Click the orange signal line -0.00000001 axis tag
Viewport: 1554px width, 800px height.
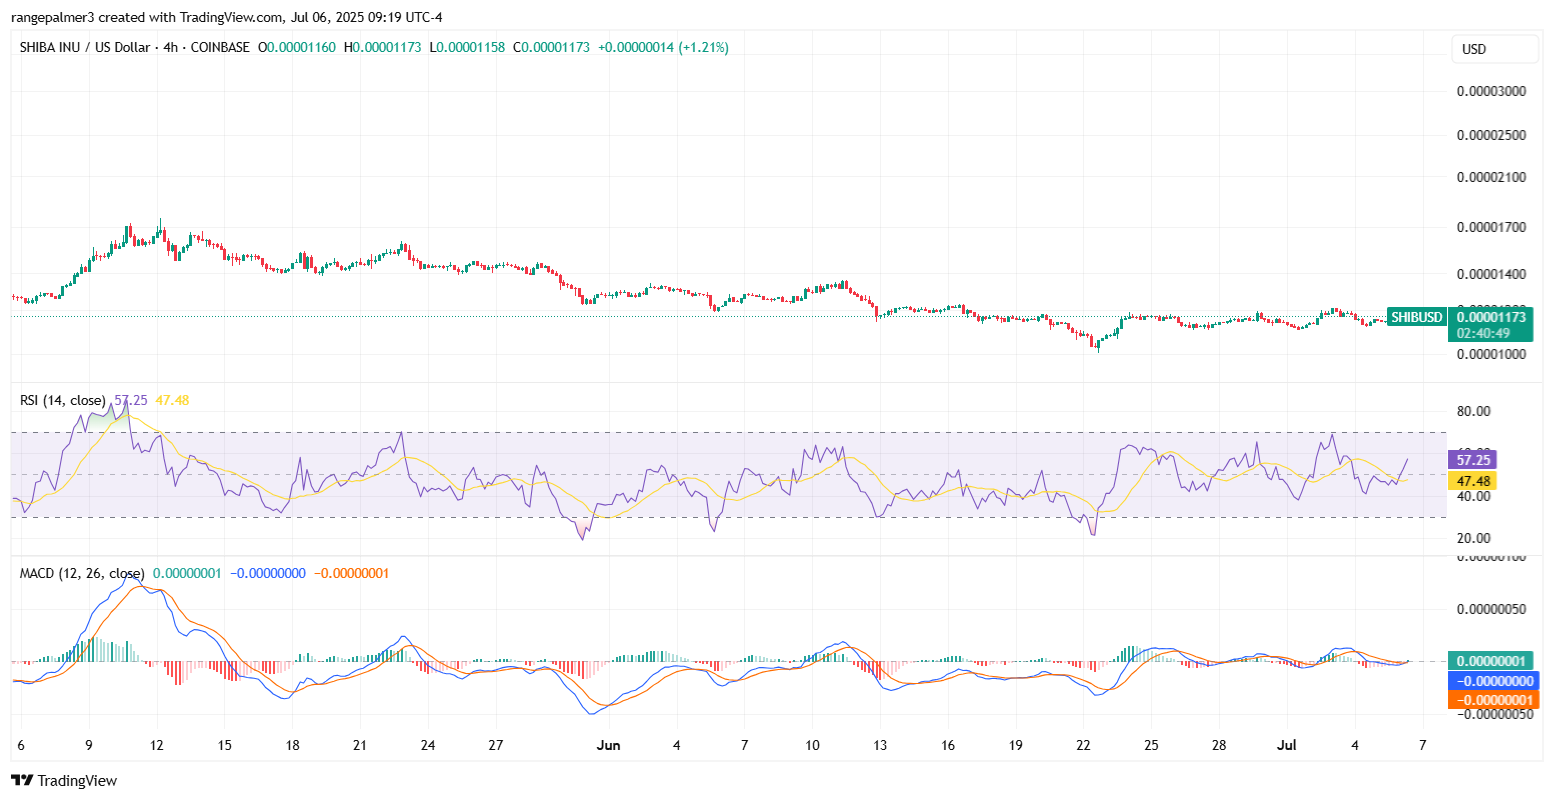click(1493, 700)
